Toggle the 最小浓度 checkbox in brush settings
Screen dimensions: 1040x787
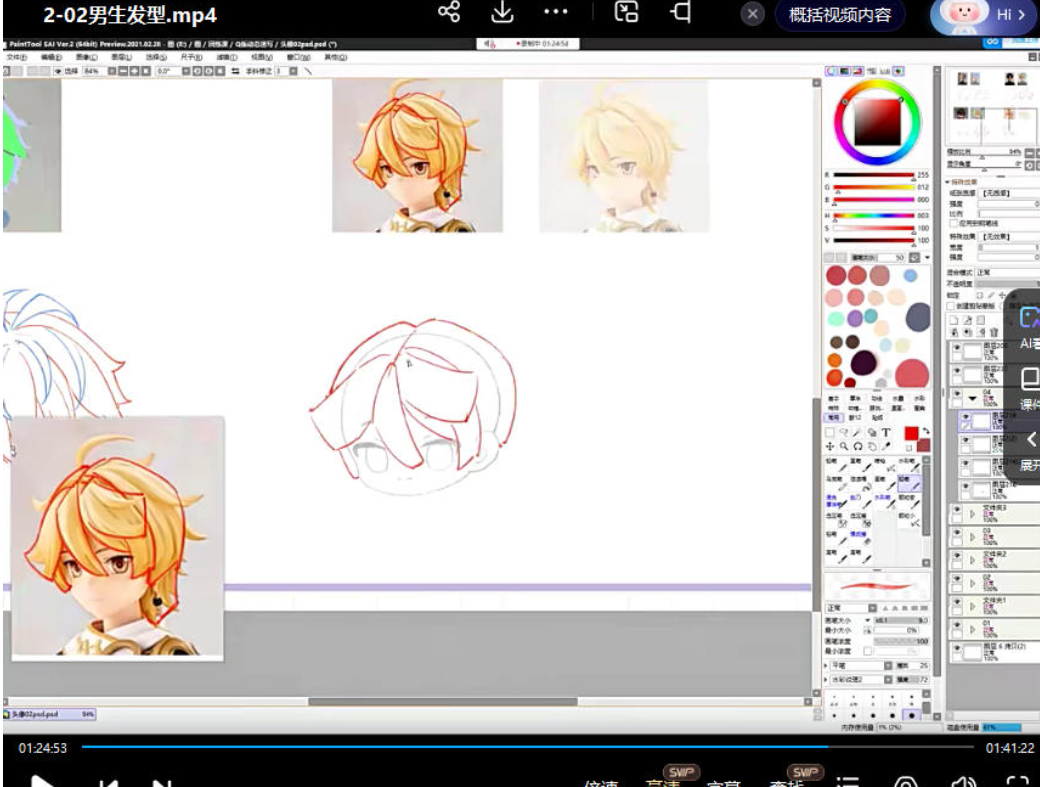[x=868, y=651]
